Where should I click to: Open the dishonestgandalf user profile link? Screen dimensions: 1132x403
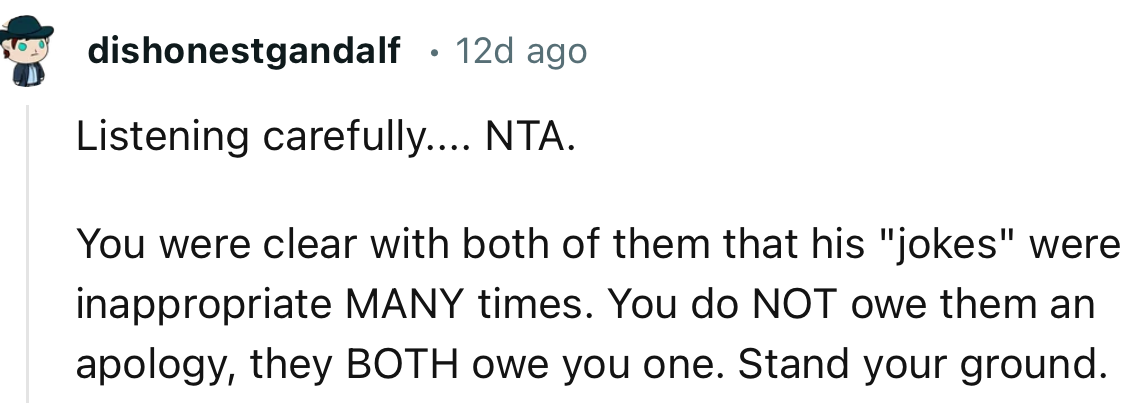coord(244,51)
